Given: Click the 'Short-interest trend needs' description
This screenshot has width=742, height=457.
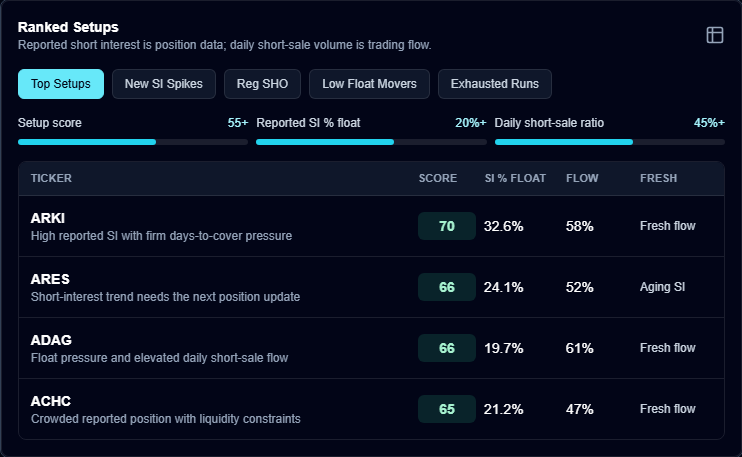Looking at the screenshot, I should (166, 297).
